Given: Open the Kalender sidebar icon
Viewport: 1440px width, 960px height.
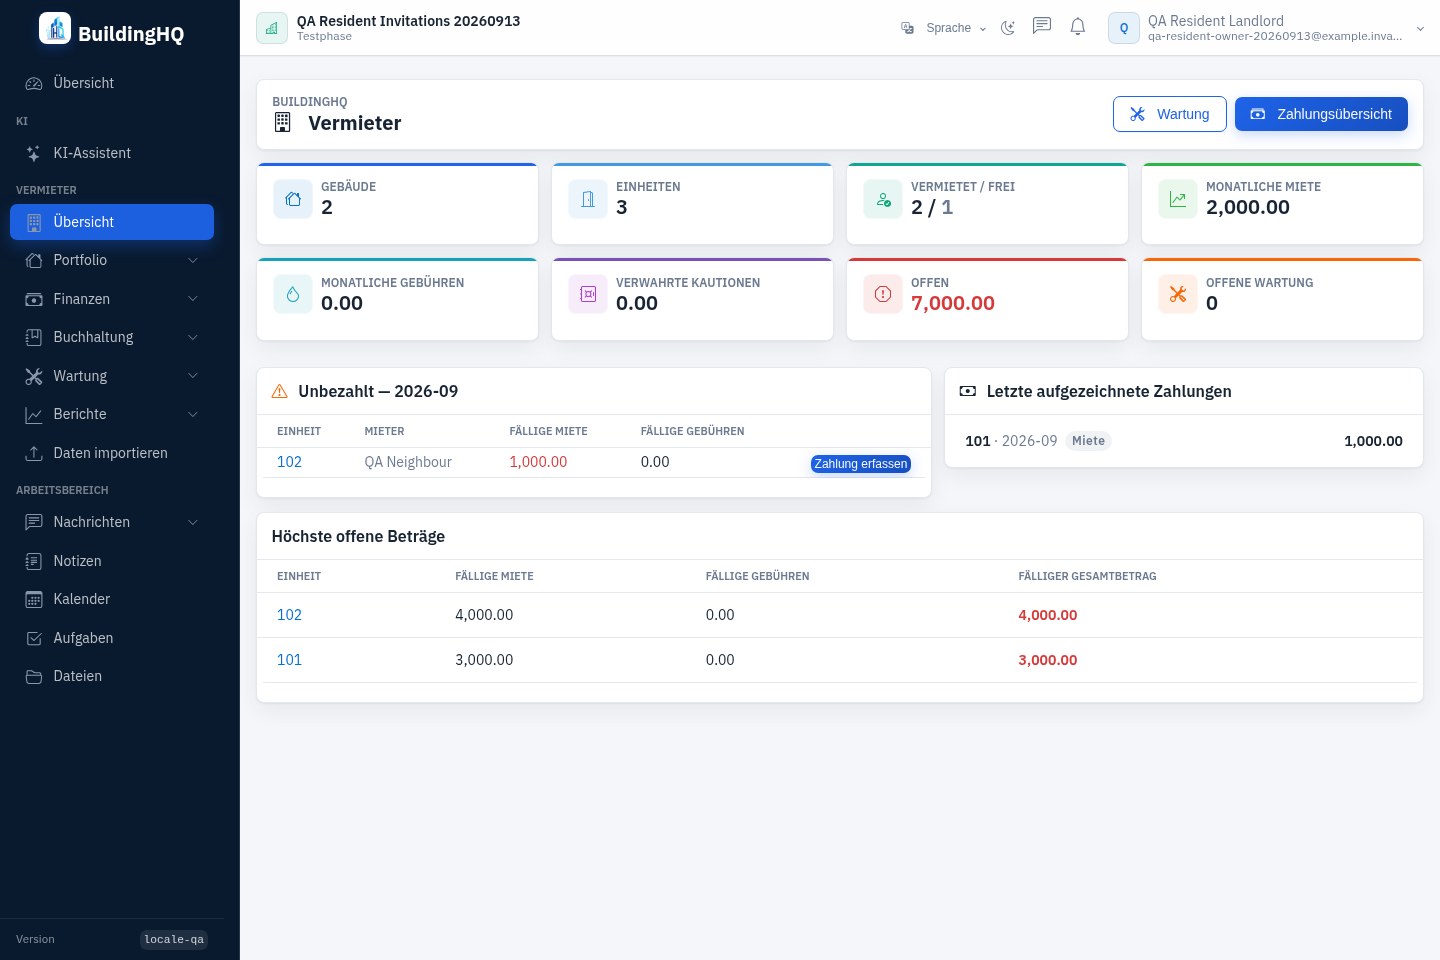Looking at the screenshot, I should point(34,599).
